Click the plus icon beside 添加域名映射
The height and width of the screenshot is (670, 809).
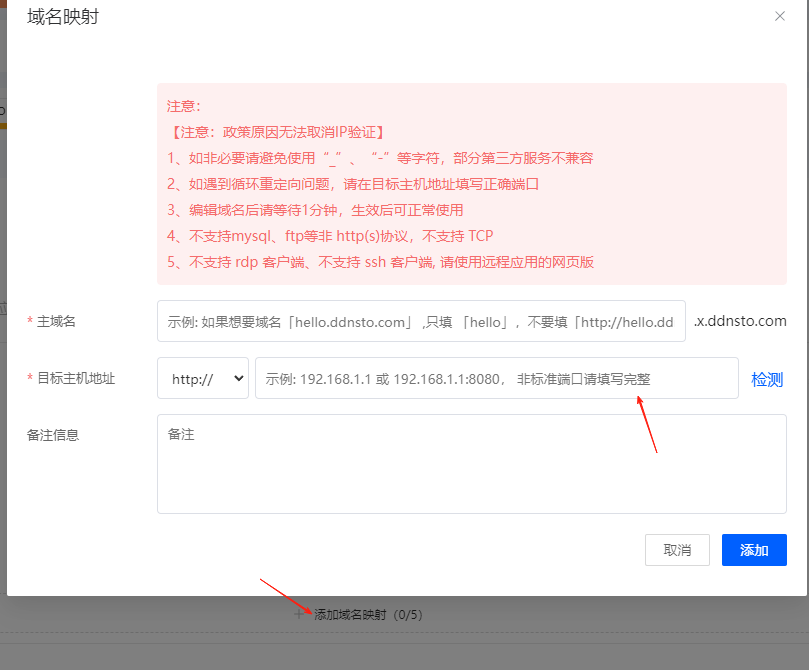[x=298, y=614]
